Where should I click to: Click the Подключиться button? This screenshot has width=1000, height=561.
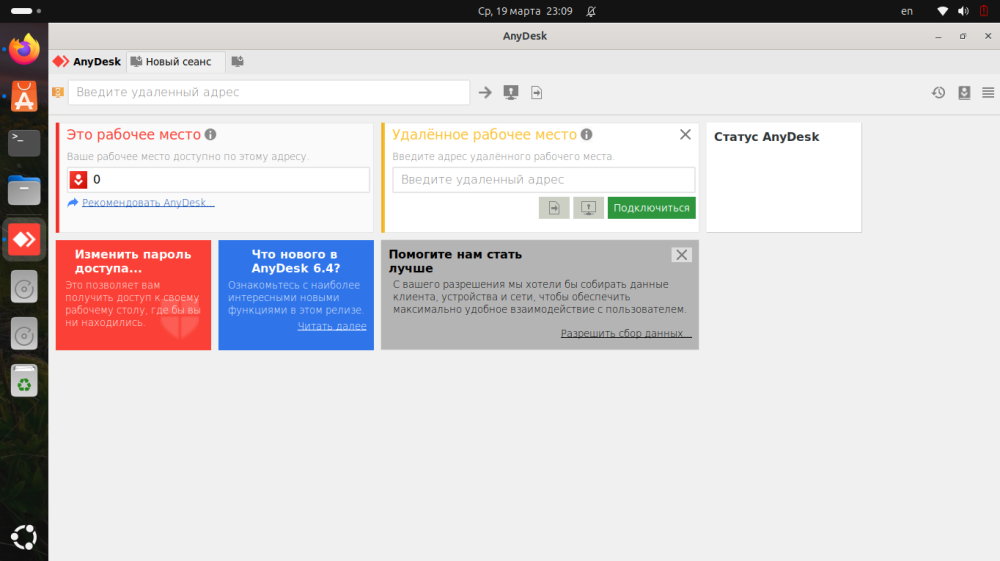[651, 208]
